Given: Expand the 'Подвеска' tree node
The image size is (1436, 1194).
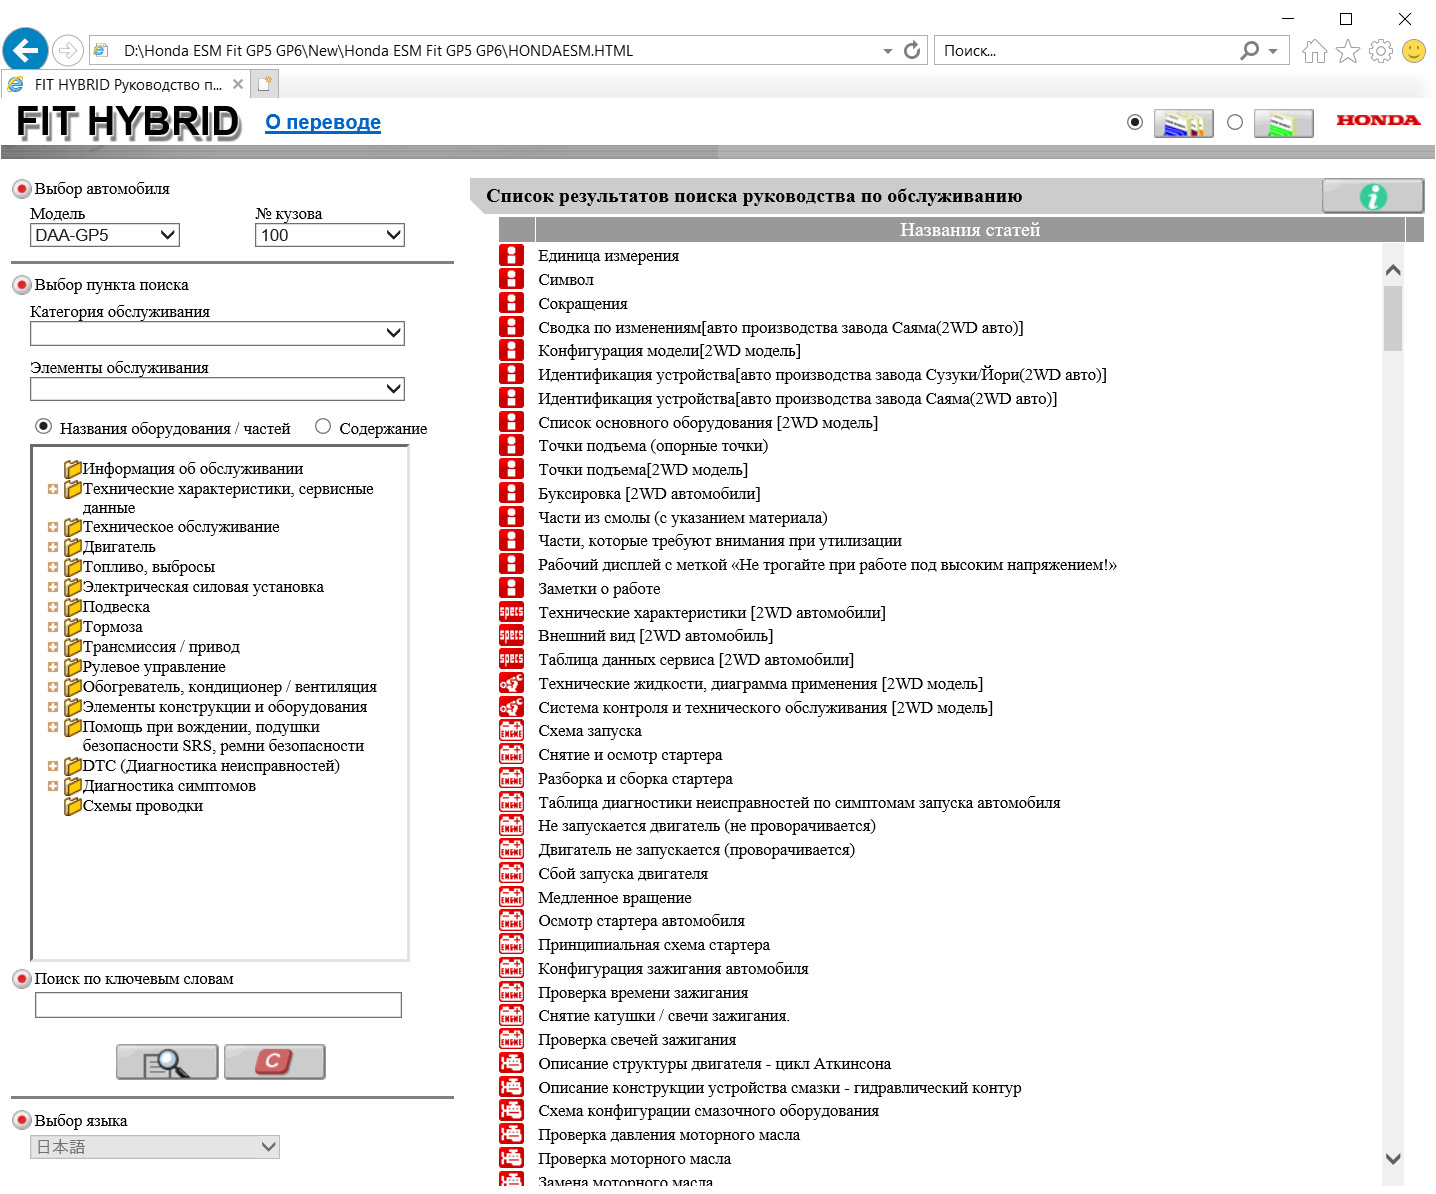Looking at the screenshot, I should click(53, 607).
